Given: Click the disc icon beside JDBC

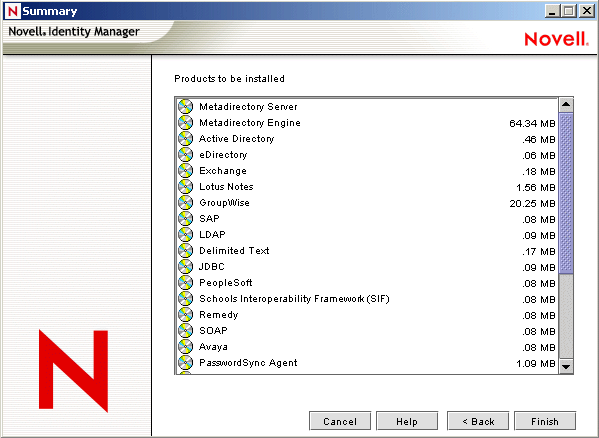Looking at the screenshot, I should point(186,267).
